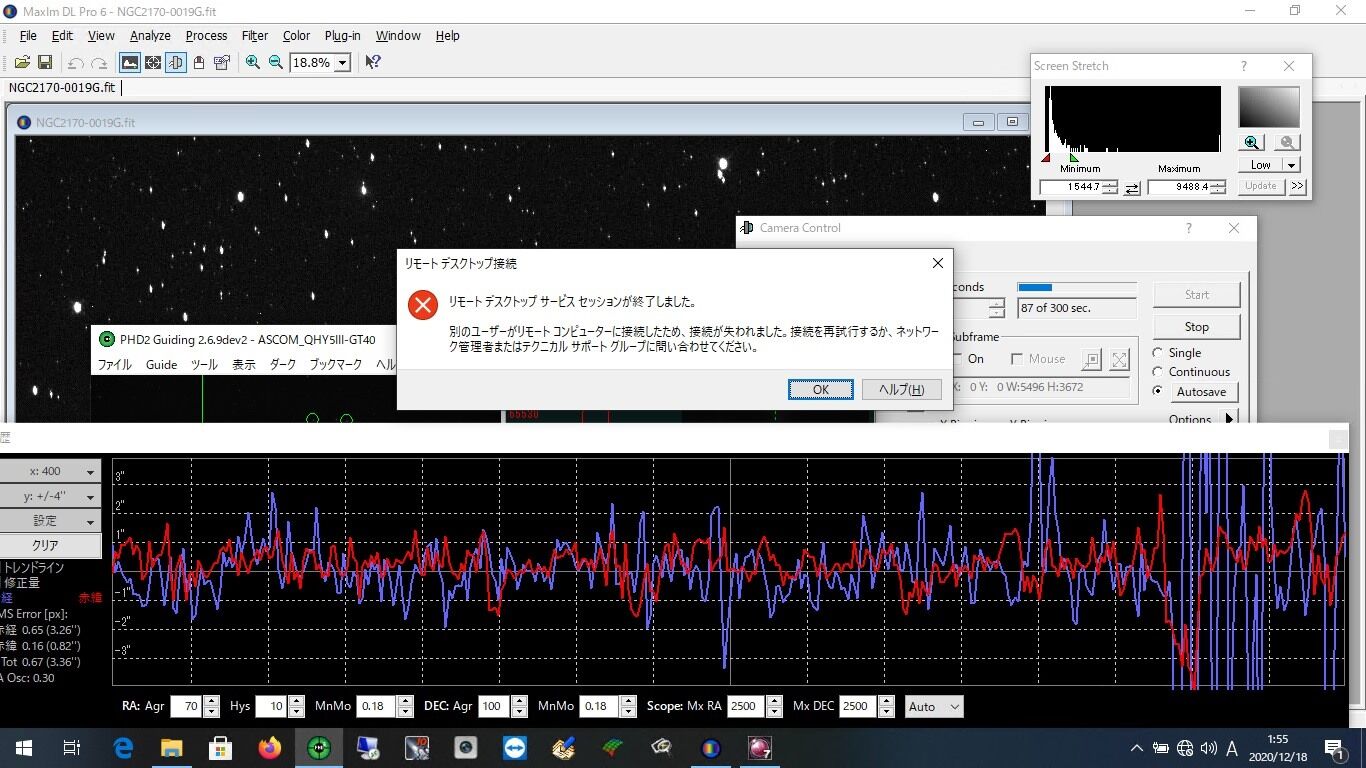Open the MaxIm File menu
The height and width of the screenshot is (768, 1366).
[28, 35]
